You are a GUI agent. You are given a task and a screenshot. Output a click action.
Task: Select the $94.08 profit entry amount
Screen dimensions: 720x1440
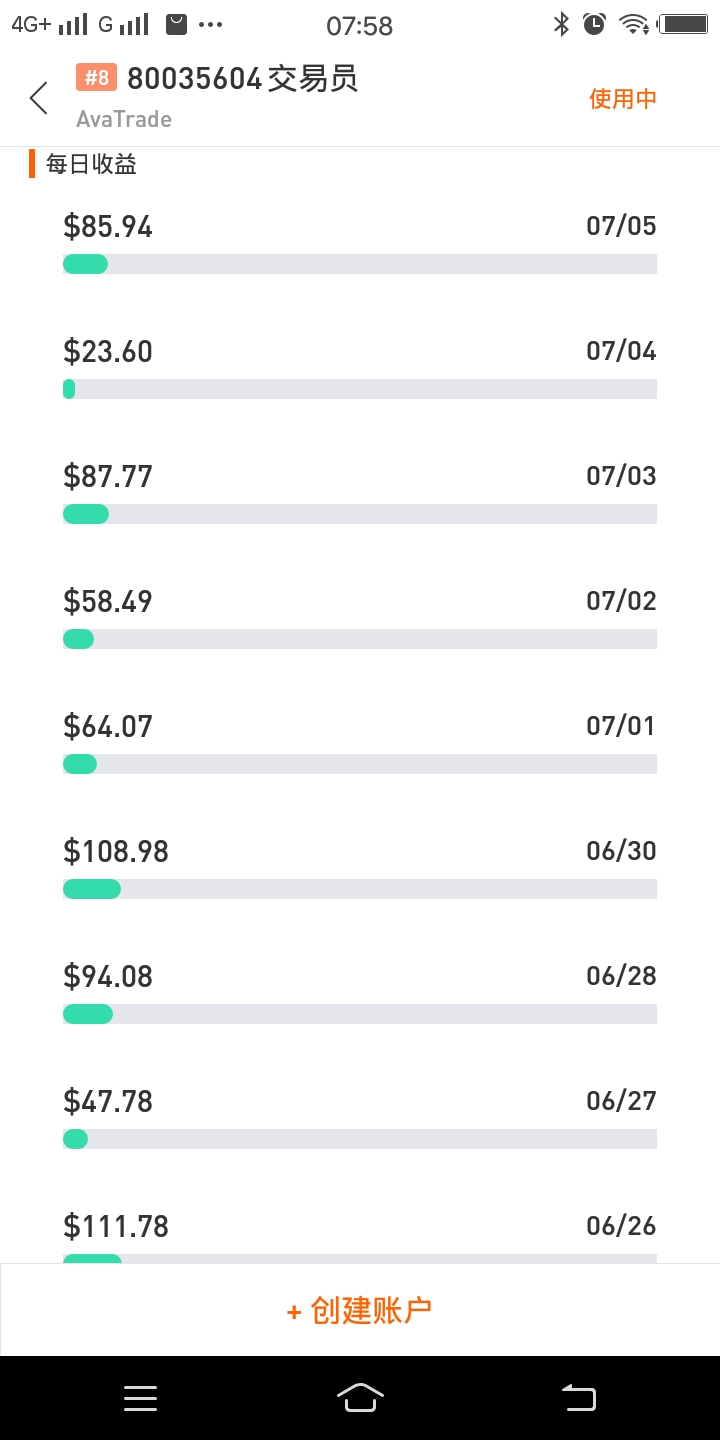[108, 976]
